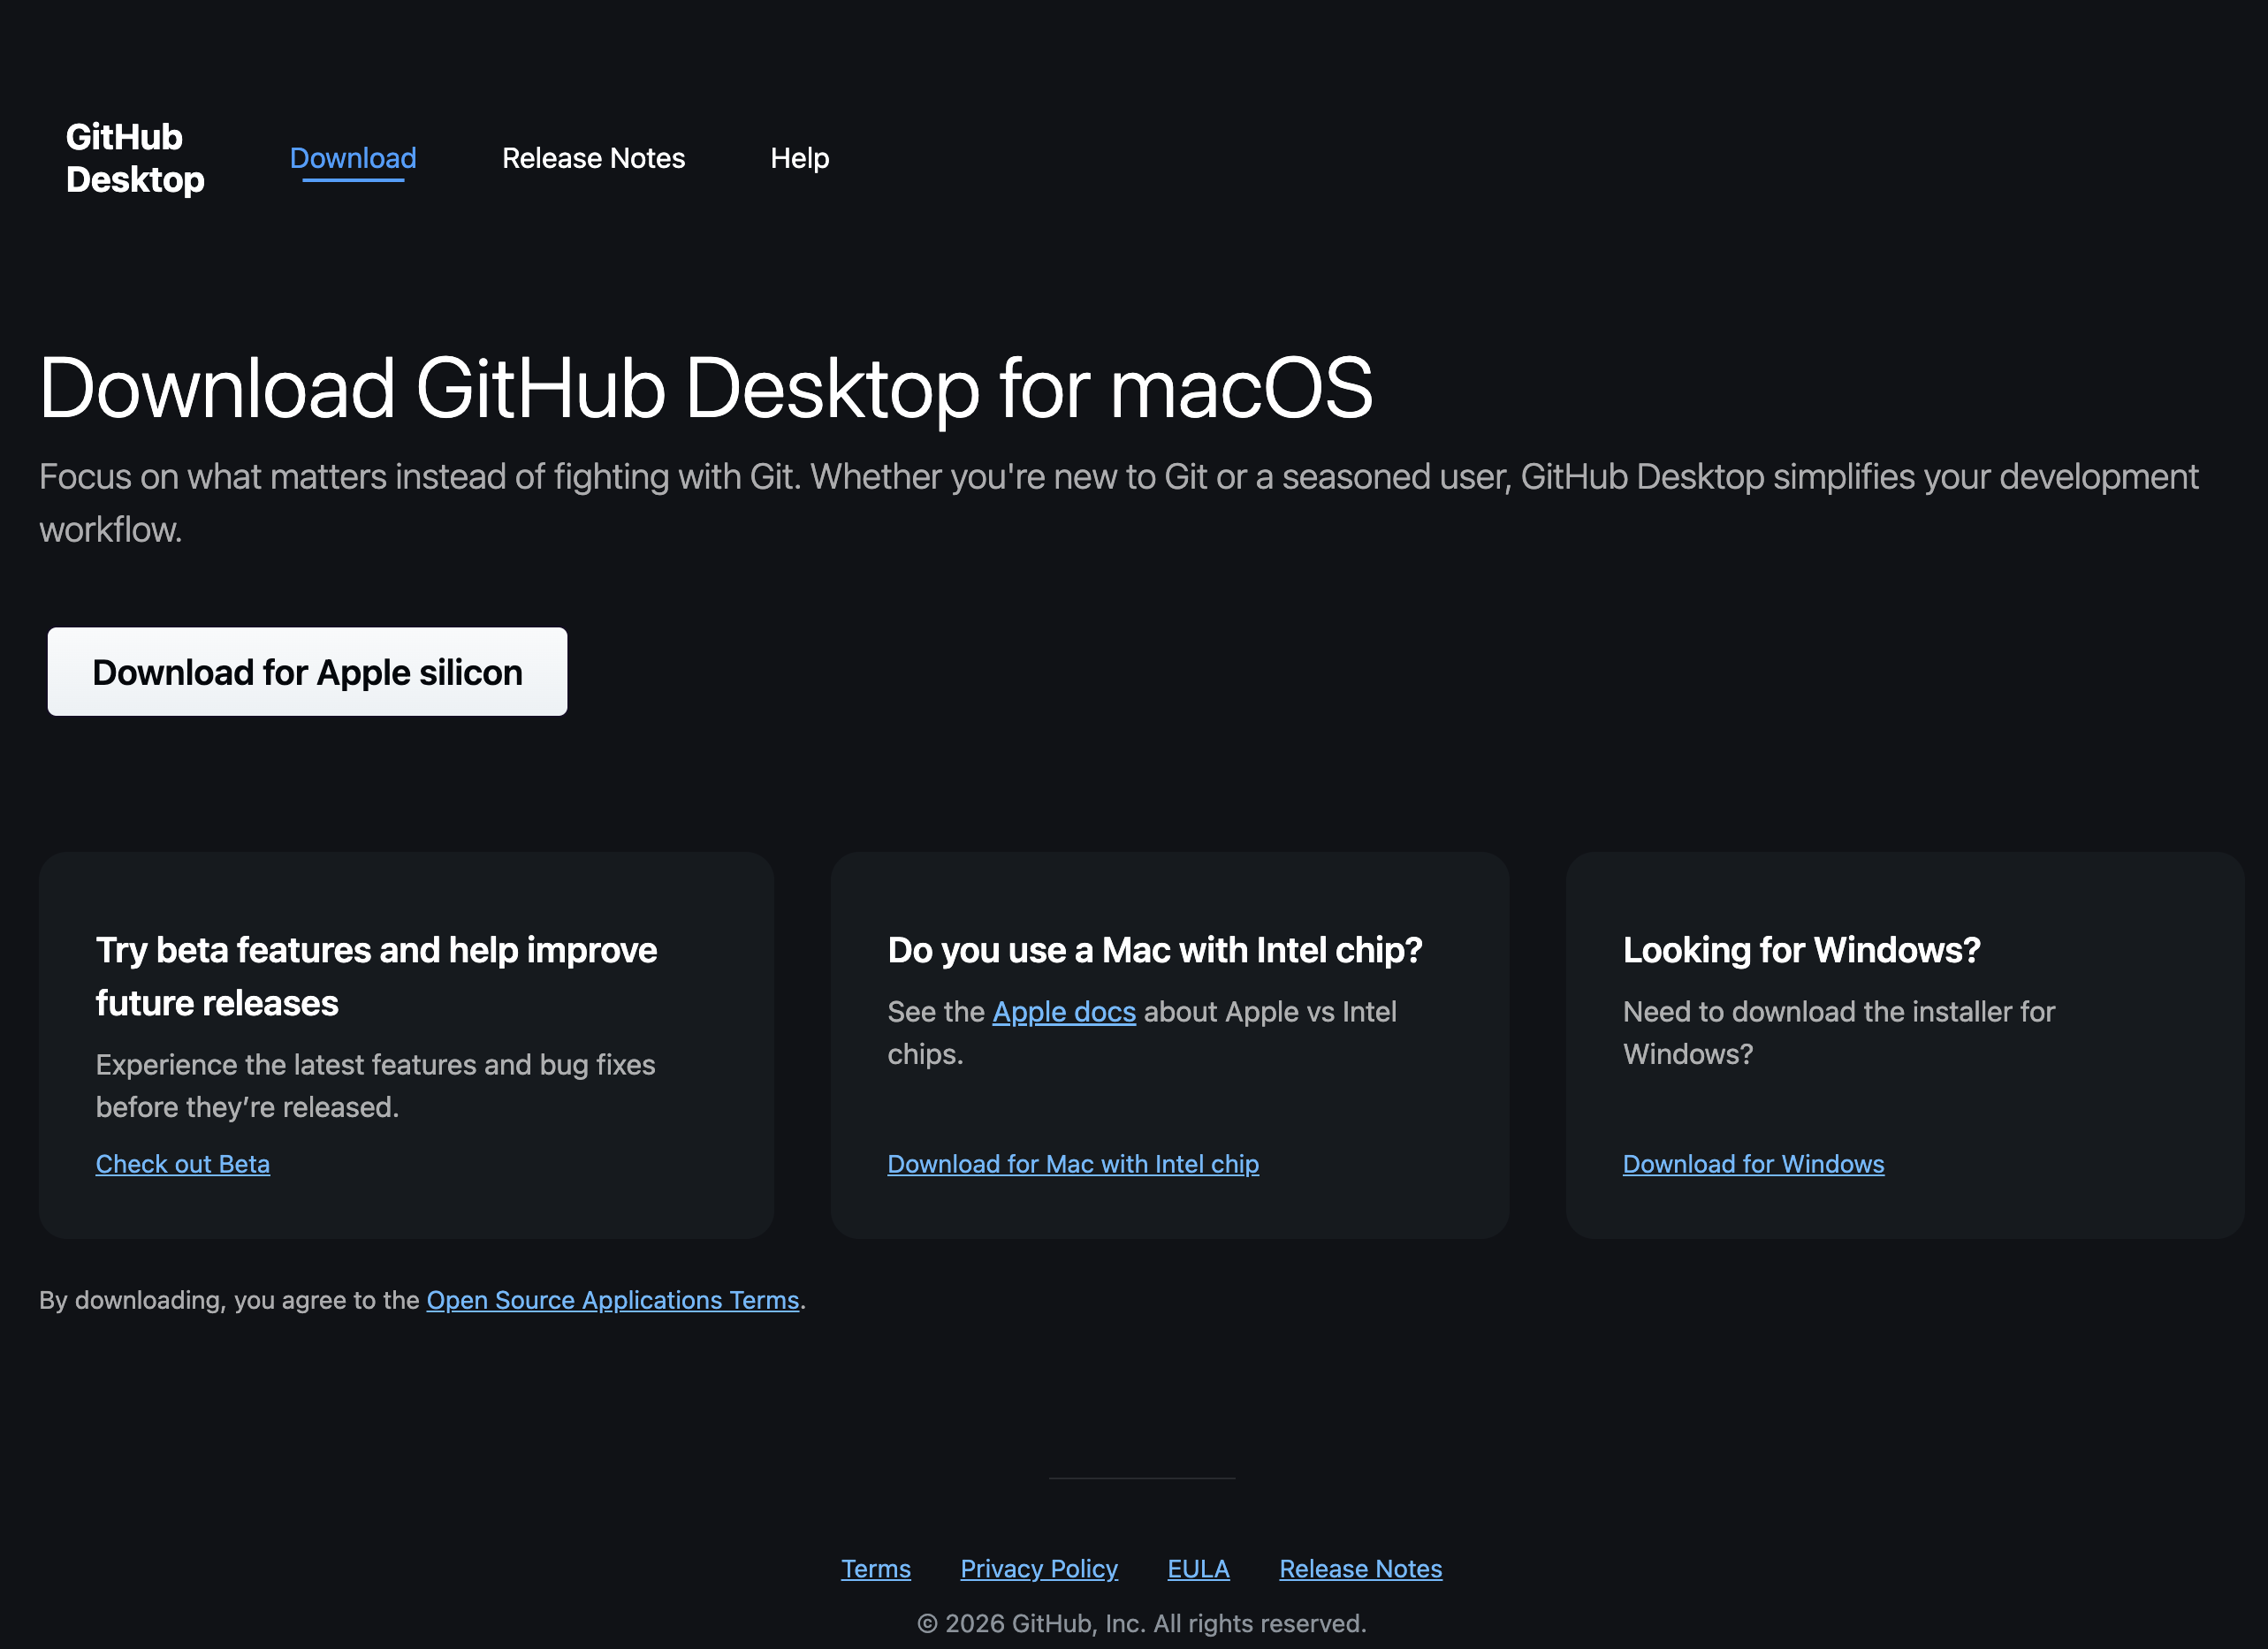
Task: Open Release Notes in the footer
Action: [x=1360, y=1569]
